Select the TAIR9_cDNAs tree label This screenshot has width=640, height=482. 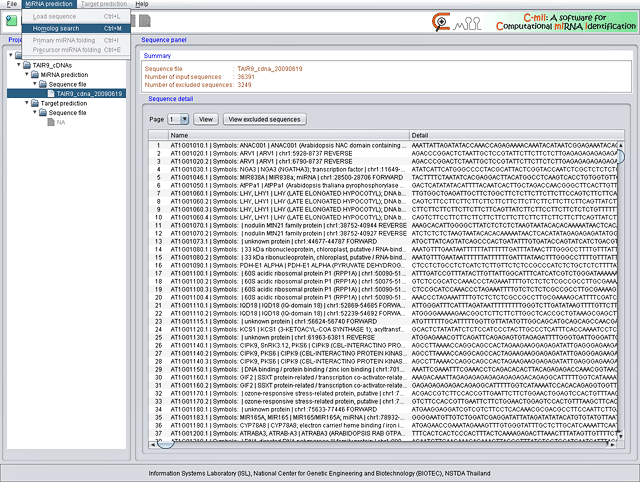(52, 65)
